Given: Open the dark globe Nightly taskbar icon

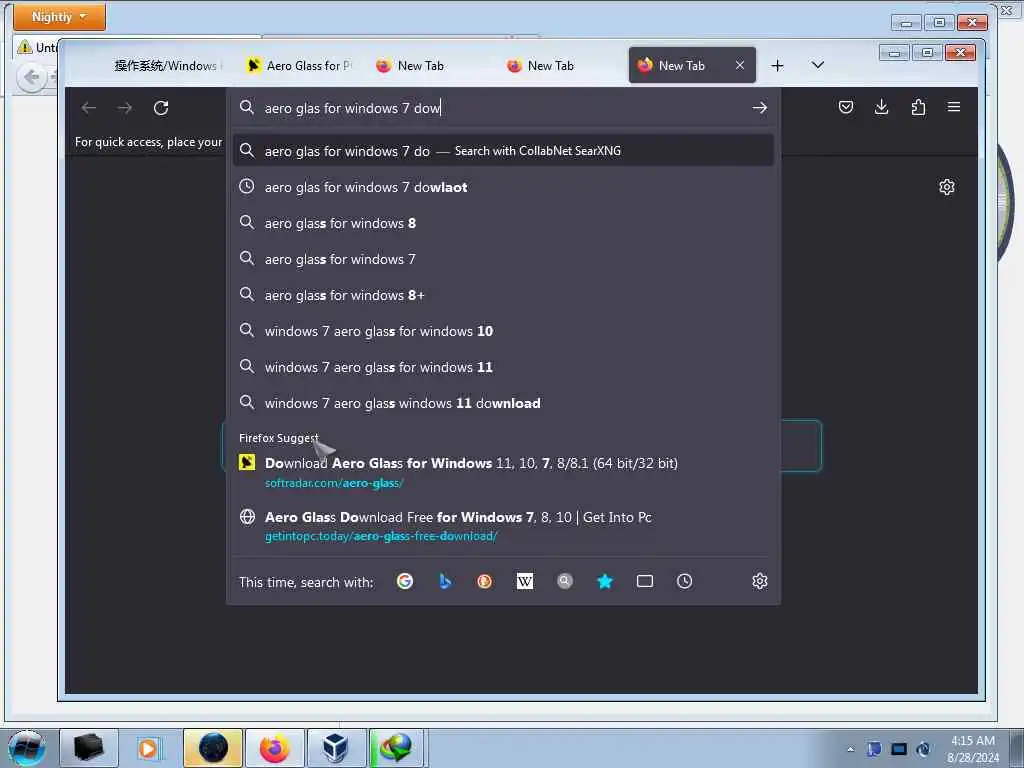Looking at the screenshot, I should 213,748.
